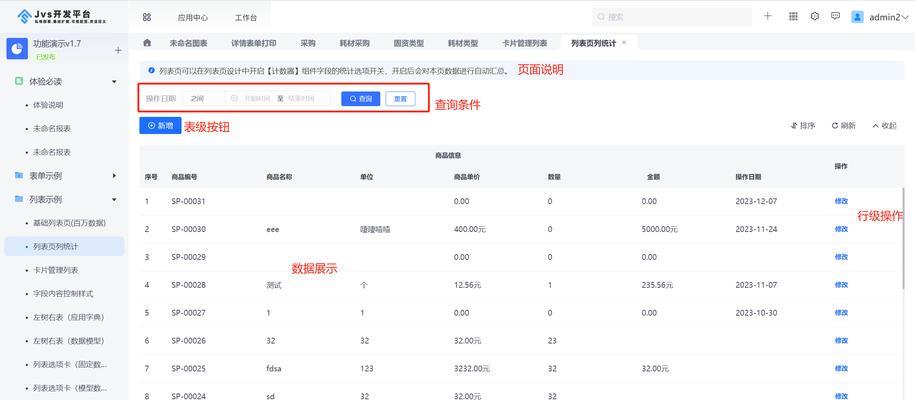The width and height of the screenshot is (915, 400).
Task: Collapse the 体验必读 section arrow
Action: (x=114, y=82)
